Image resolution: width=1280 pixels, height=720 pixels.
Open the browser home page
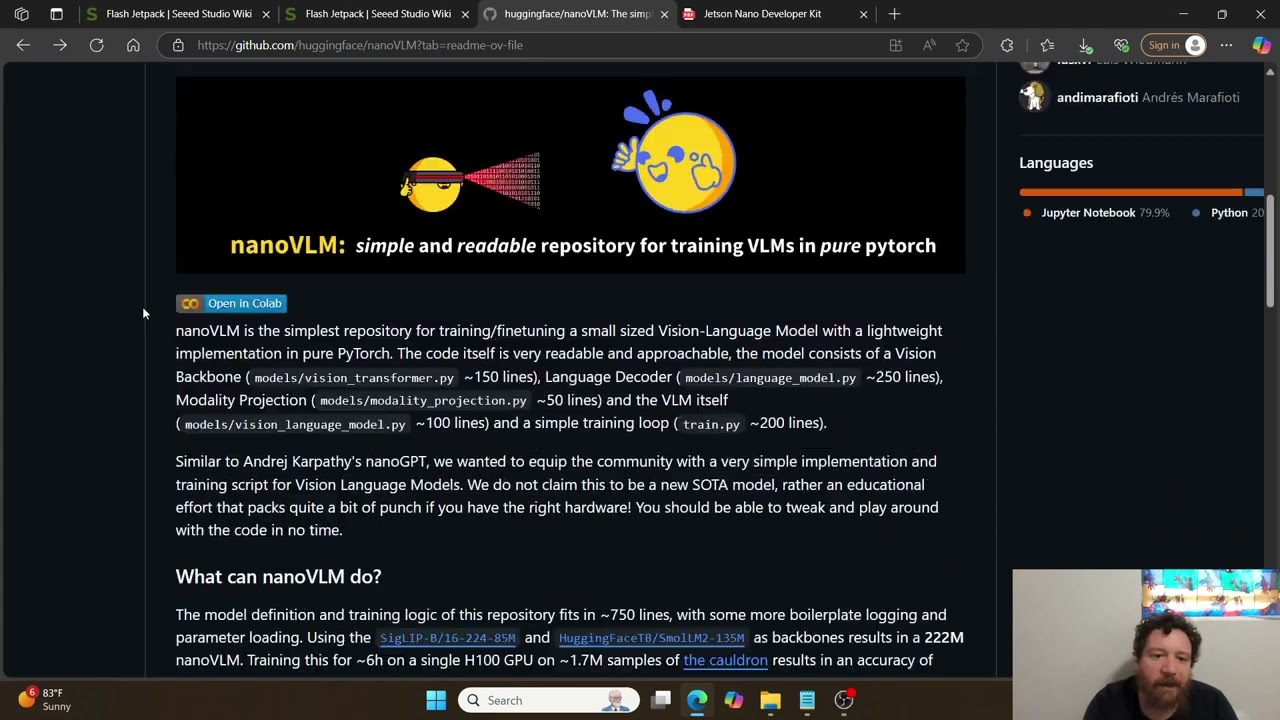tap(133, 45)
